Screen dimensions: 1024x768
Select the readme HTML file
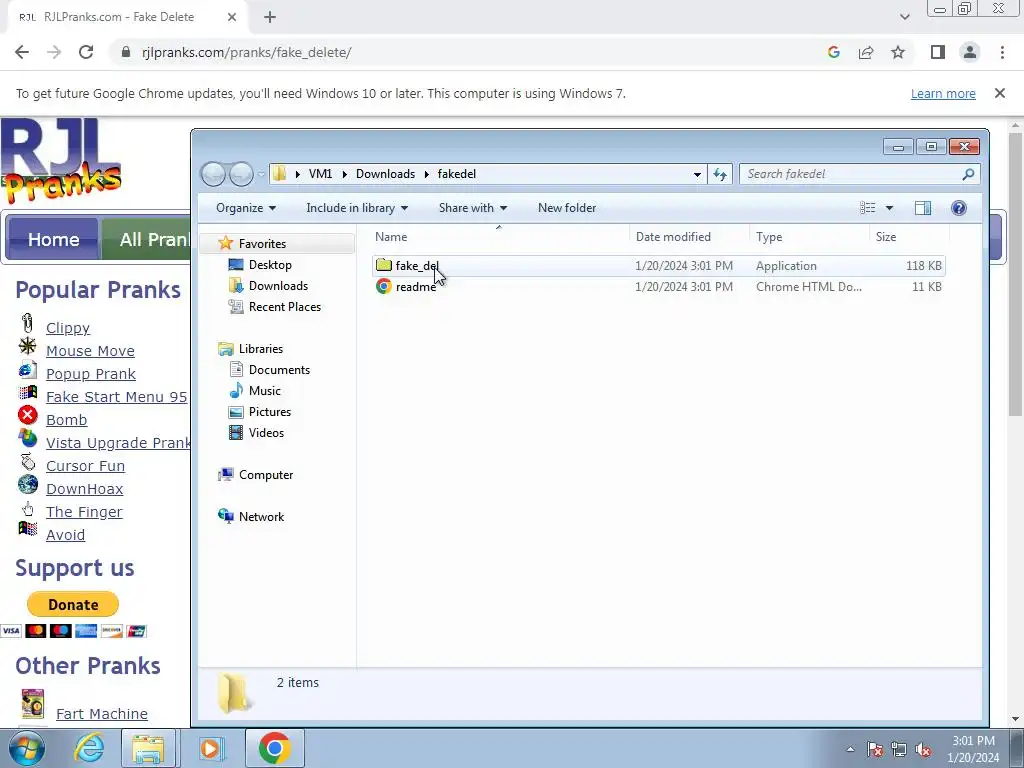tap(660, 287)
